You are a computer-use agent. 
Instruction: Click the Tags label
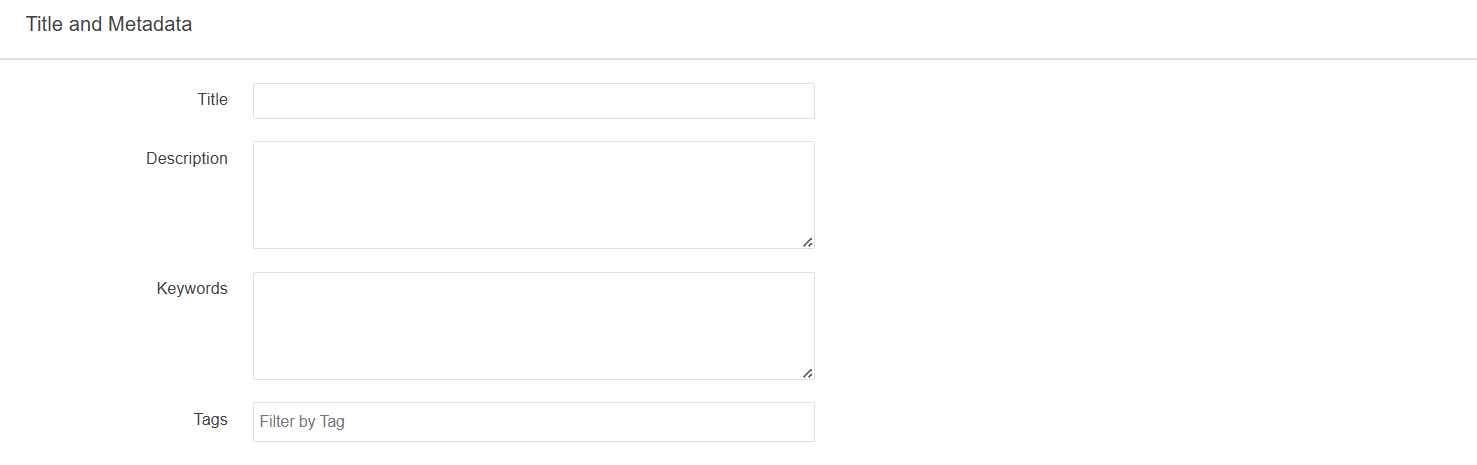tap(210, 419)
